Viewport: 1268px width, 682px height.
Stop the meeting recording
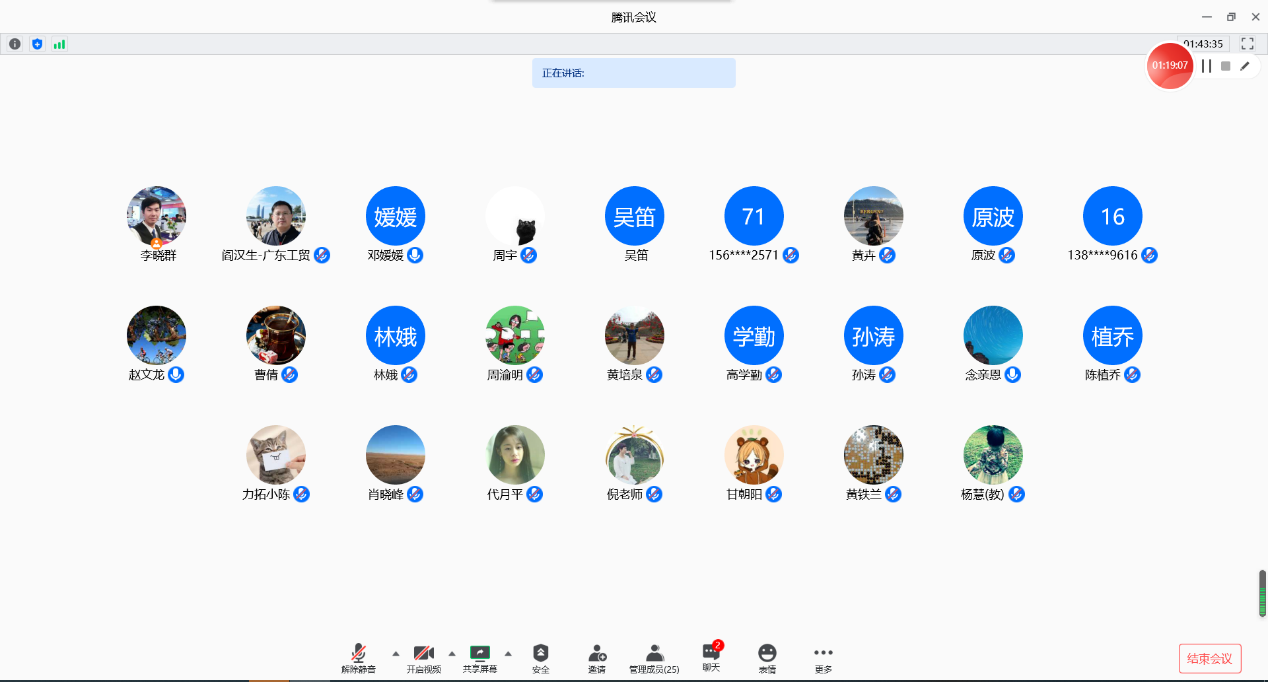(x=1225, y=66)
